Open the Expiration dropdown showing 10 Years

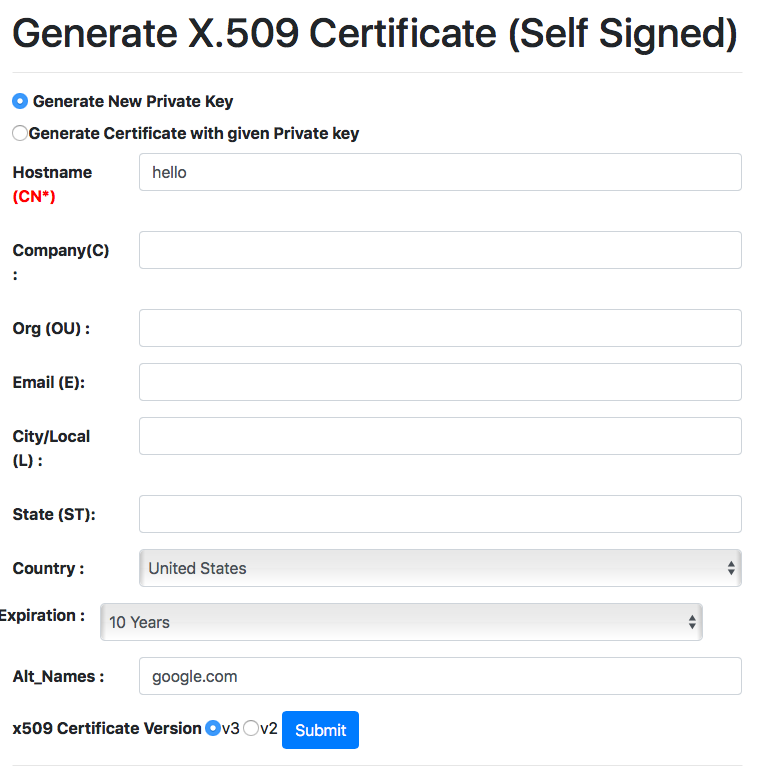coord(401,622)
